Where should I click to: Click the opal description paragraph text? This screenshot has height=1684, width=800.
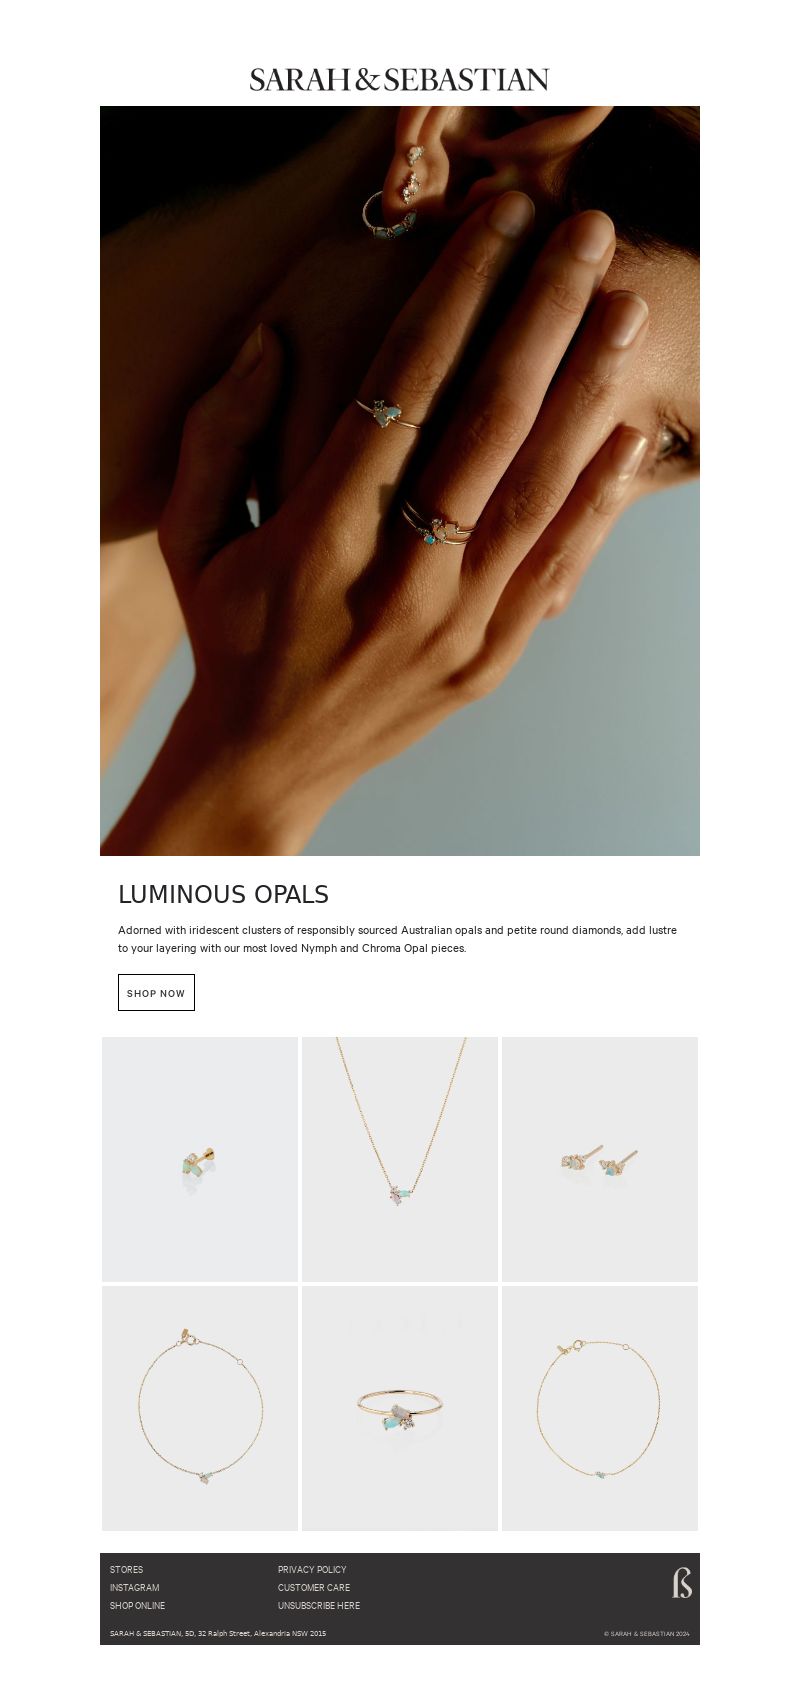(x=398, y=939)
